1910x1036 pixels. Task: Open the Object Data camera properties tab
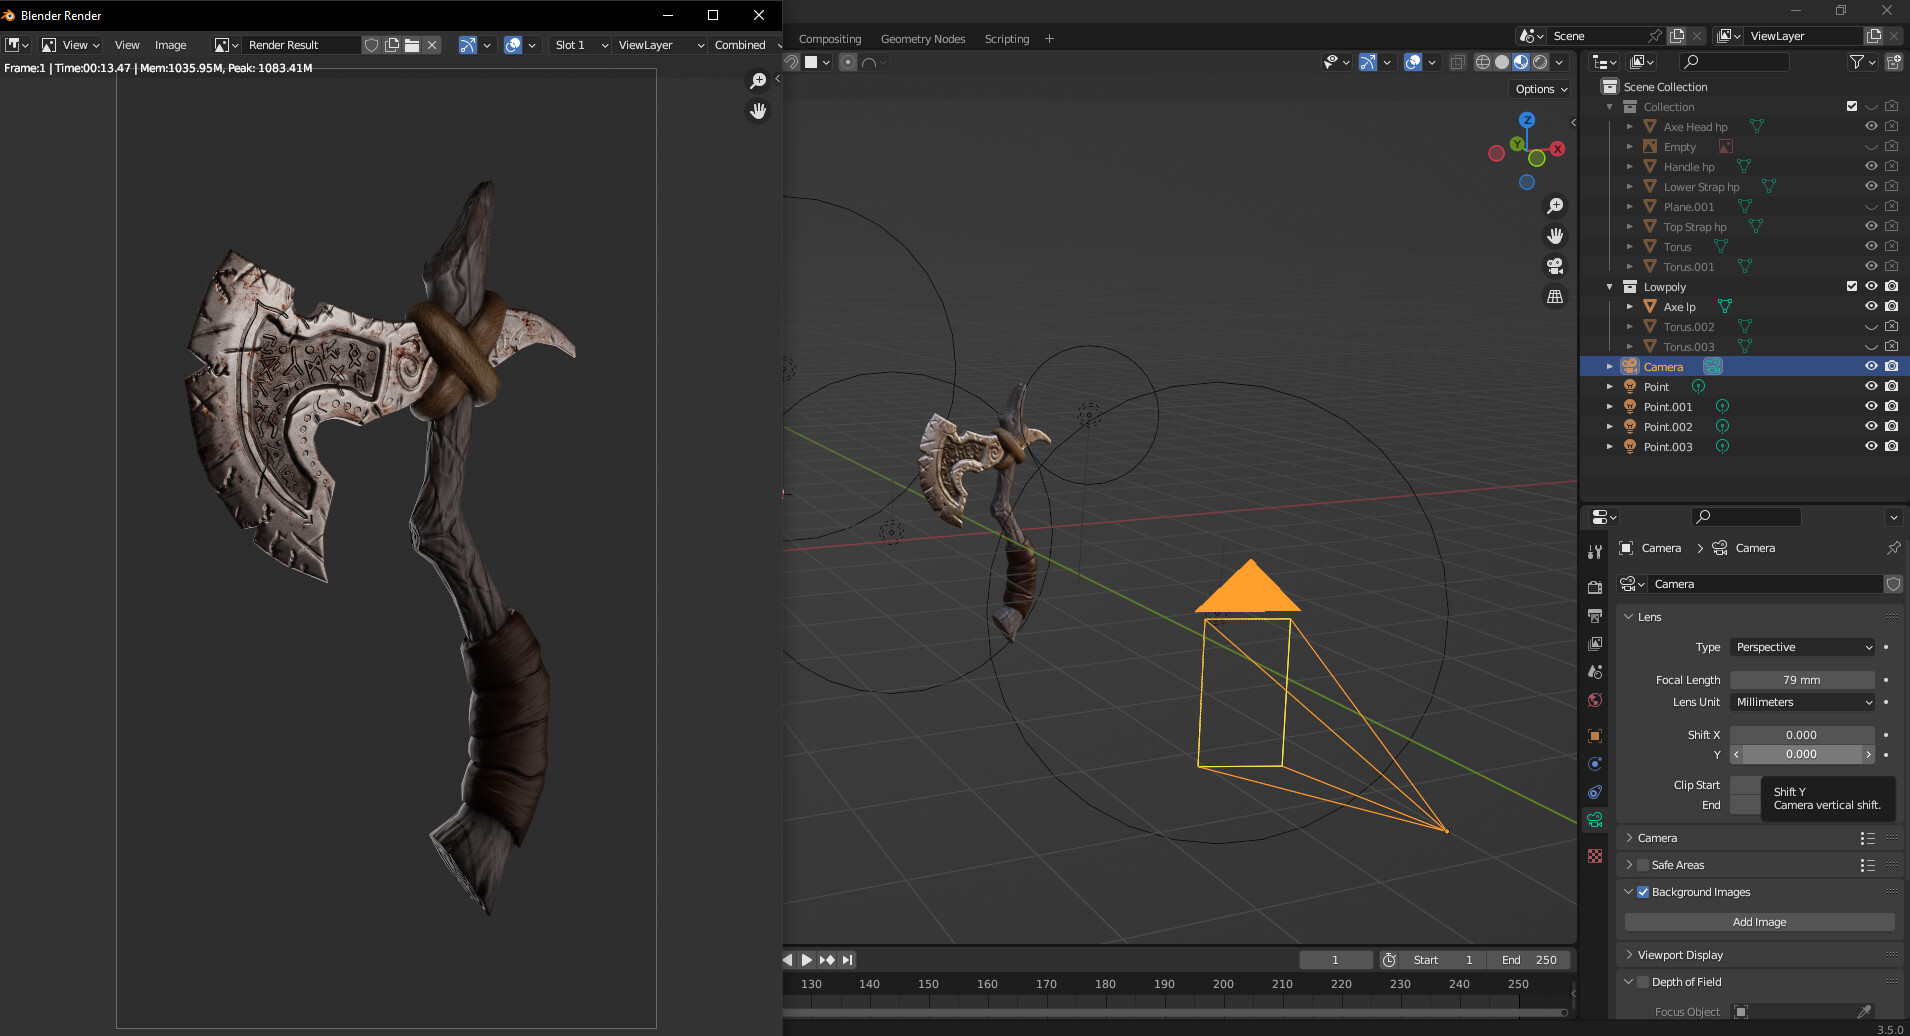[1595, 820]
